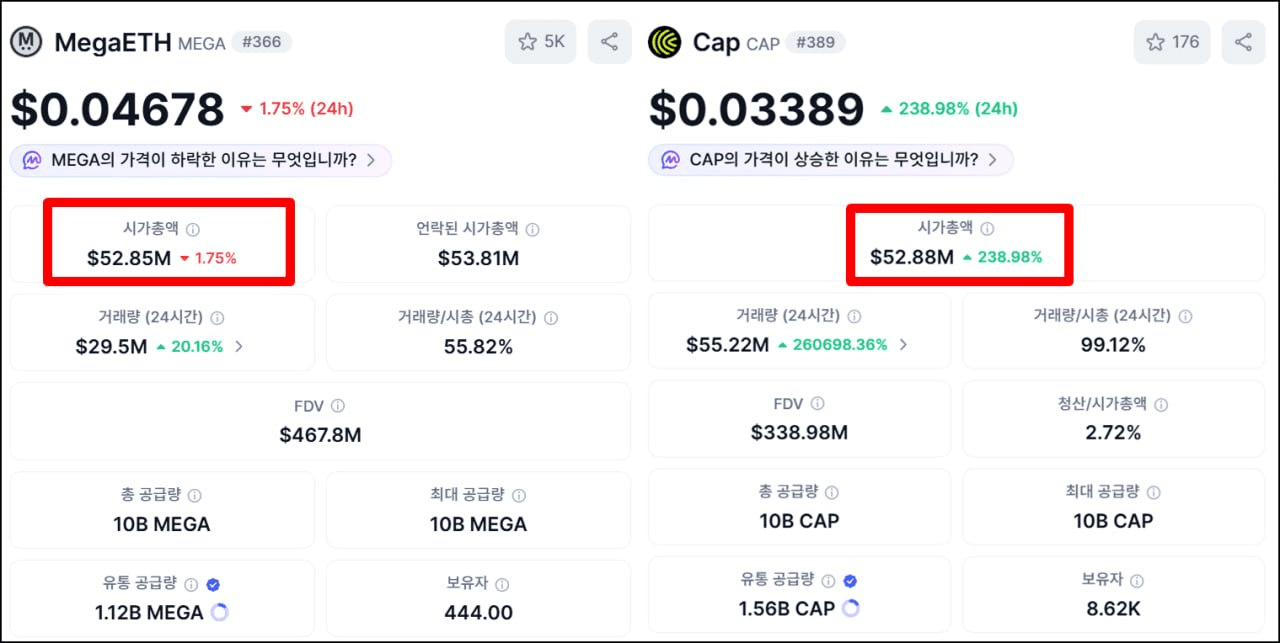
Task: Click the Cap rank #389 badge
Action: 816,42
